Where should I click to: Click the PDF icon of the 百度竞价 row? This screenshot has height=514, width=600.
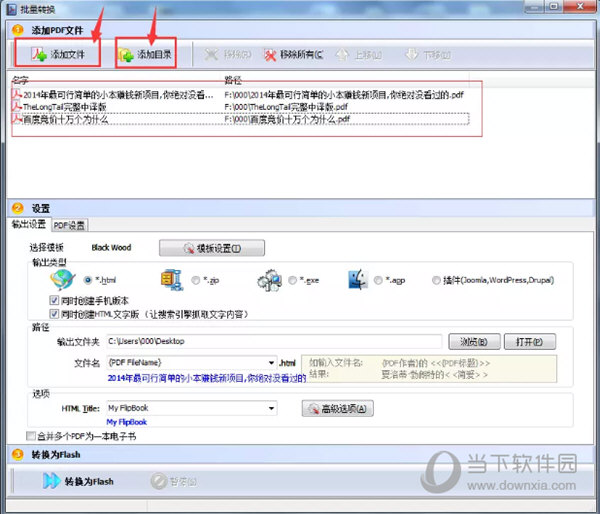point(16,119)
